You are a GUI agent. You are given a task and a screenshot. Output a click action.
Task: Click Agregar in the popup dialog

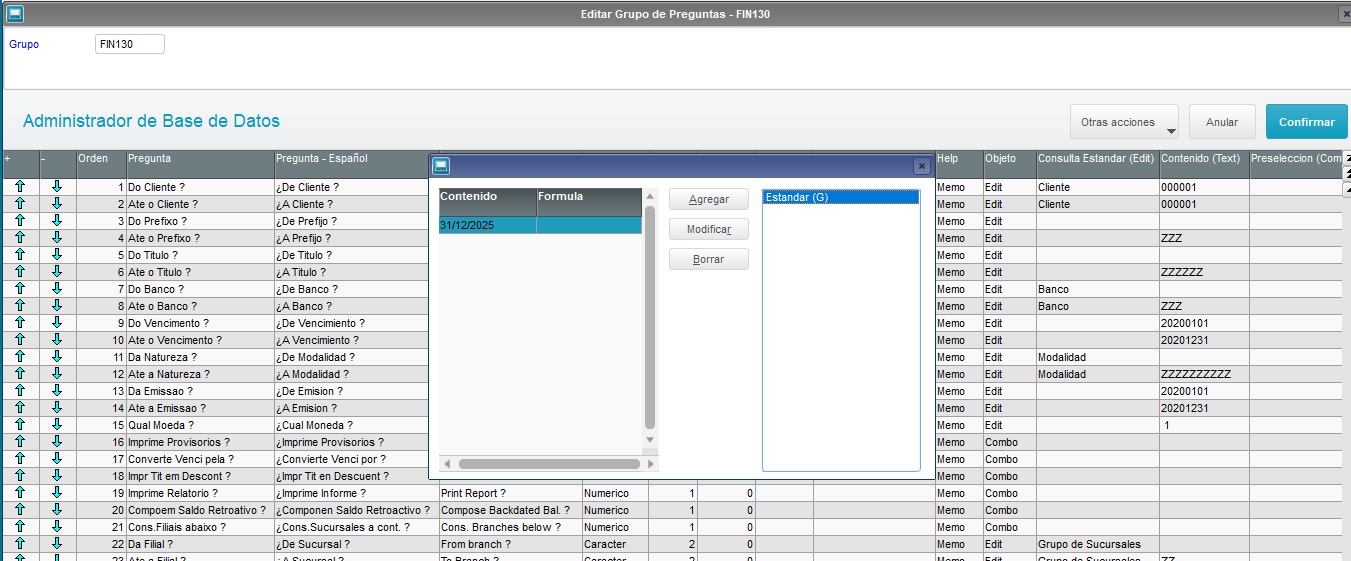pyautogui.click(x=709, y=200)
